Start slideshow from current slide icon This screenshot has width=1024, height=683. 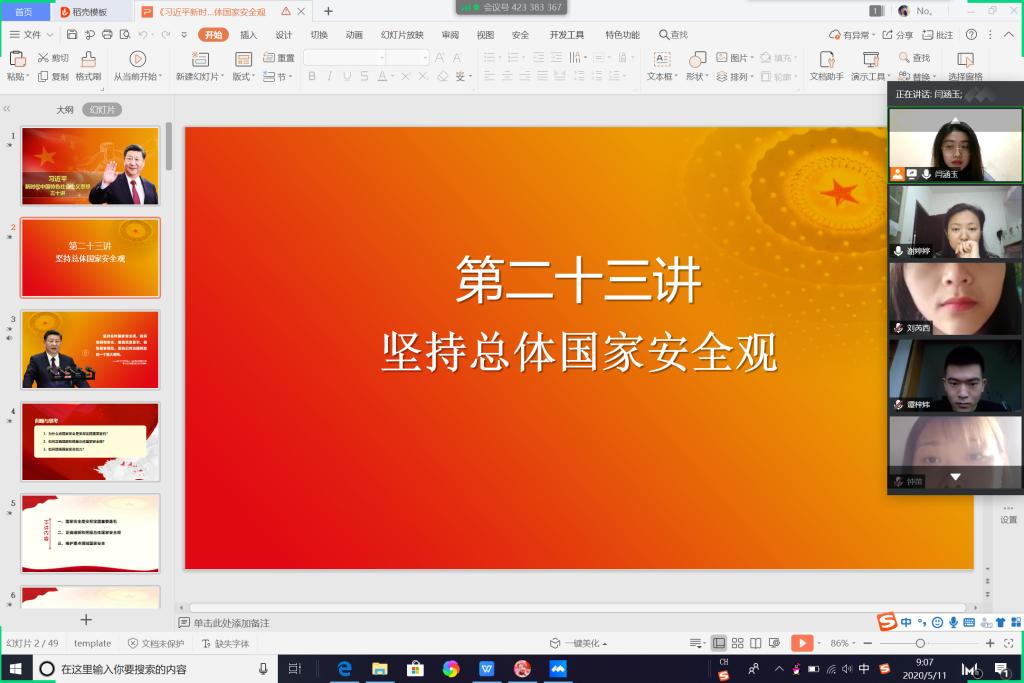coord(137,60)
